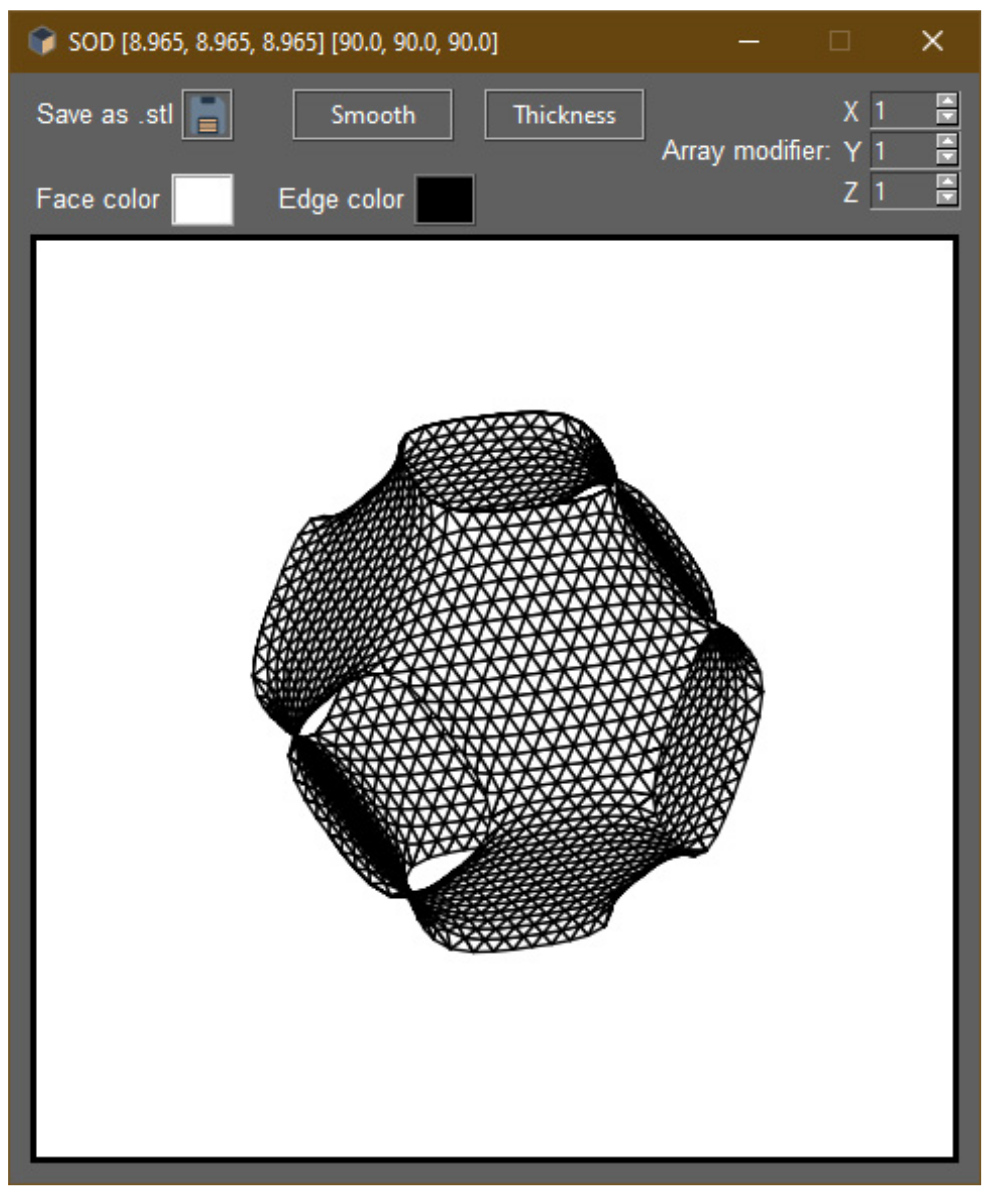The image size is (994, 1198).
Task: Decrease the Z array value with down arrow
Action: [947, 198]
